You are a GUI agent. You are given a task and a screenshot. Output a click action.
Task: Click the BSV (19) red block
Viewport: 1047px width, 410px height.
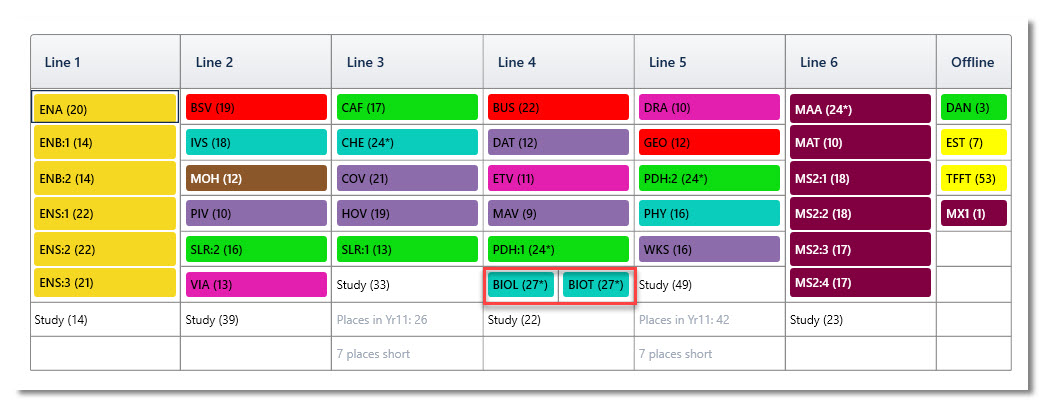click(256, 107)
